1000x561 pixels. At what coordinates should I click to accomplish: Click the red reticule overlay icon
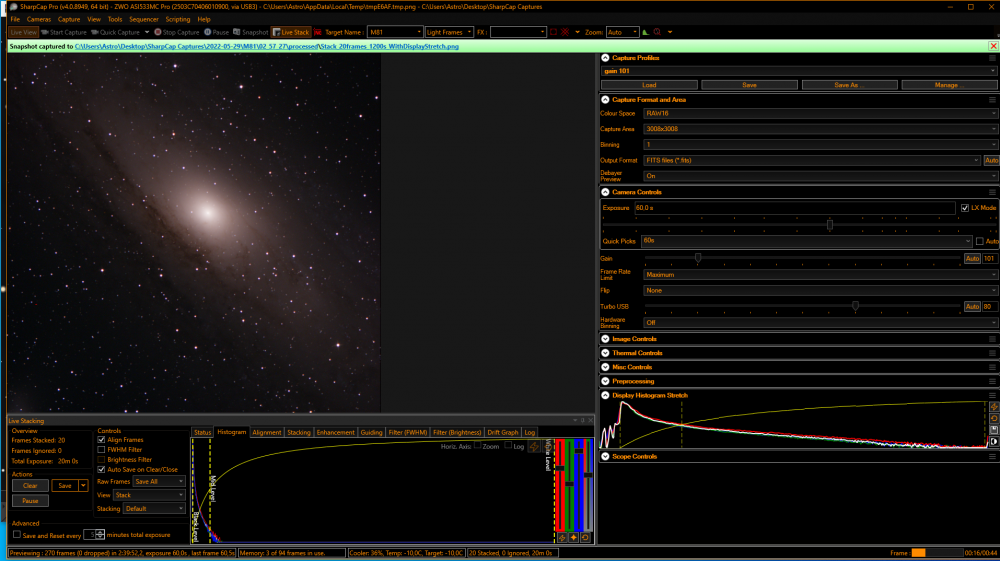pyautogui.click(x=565, y=32)
